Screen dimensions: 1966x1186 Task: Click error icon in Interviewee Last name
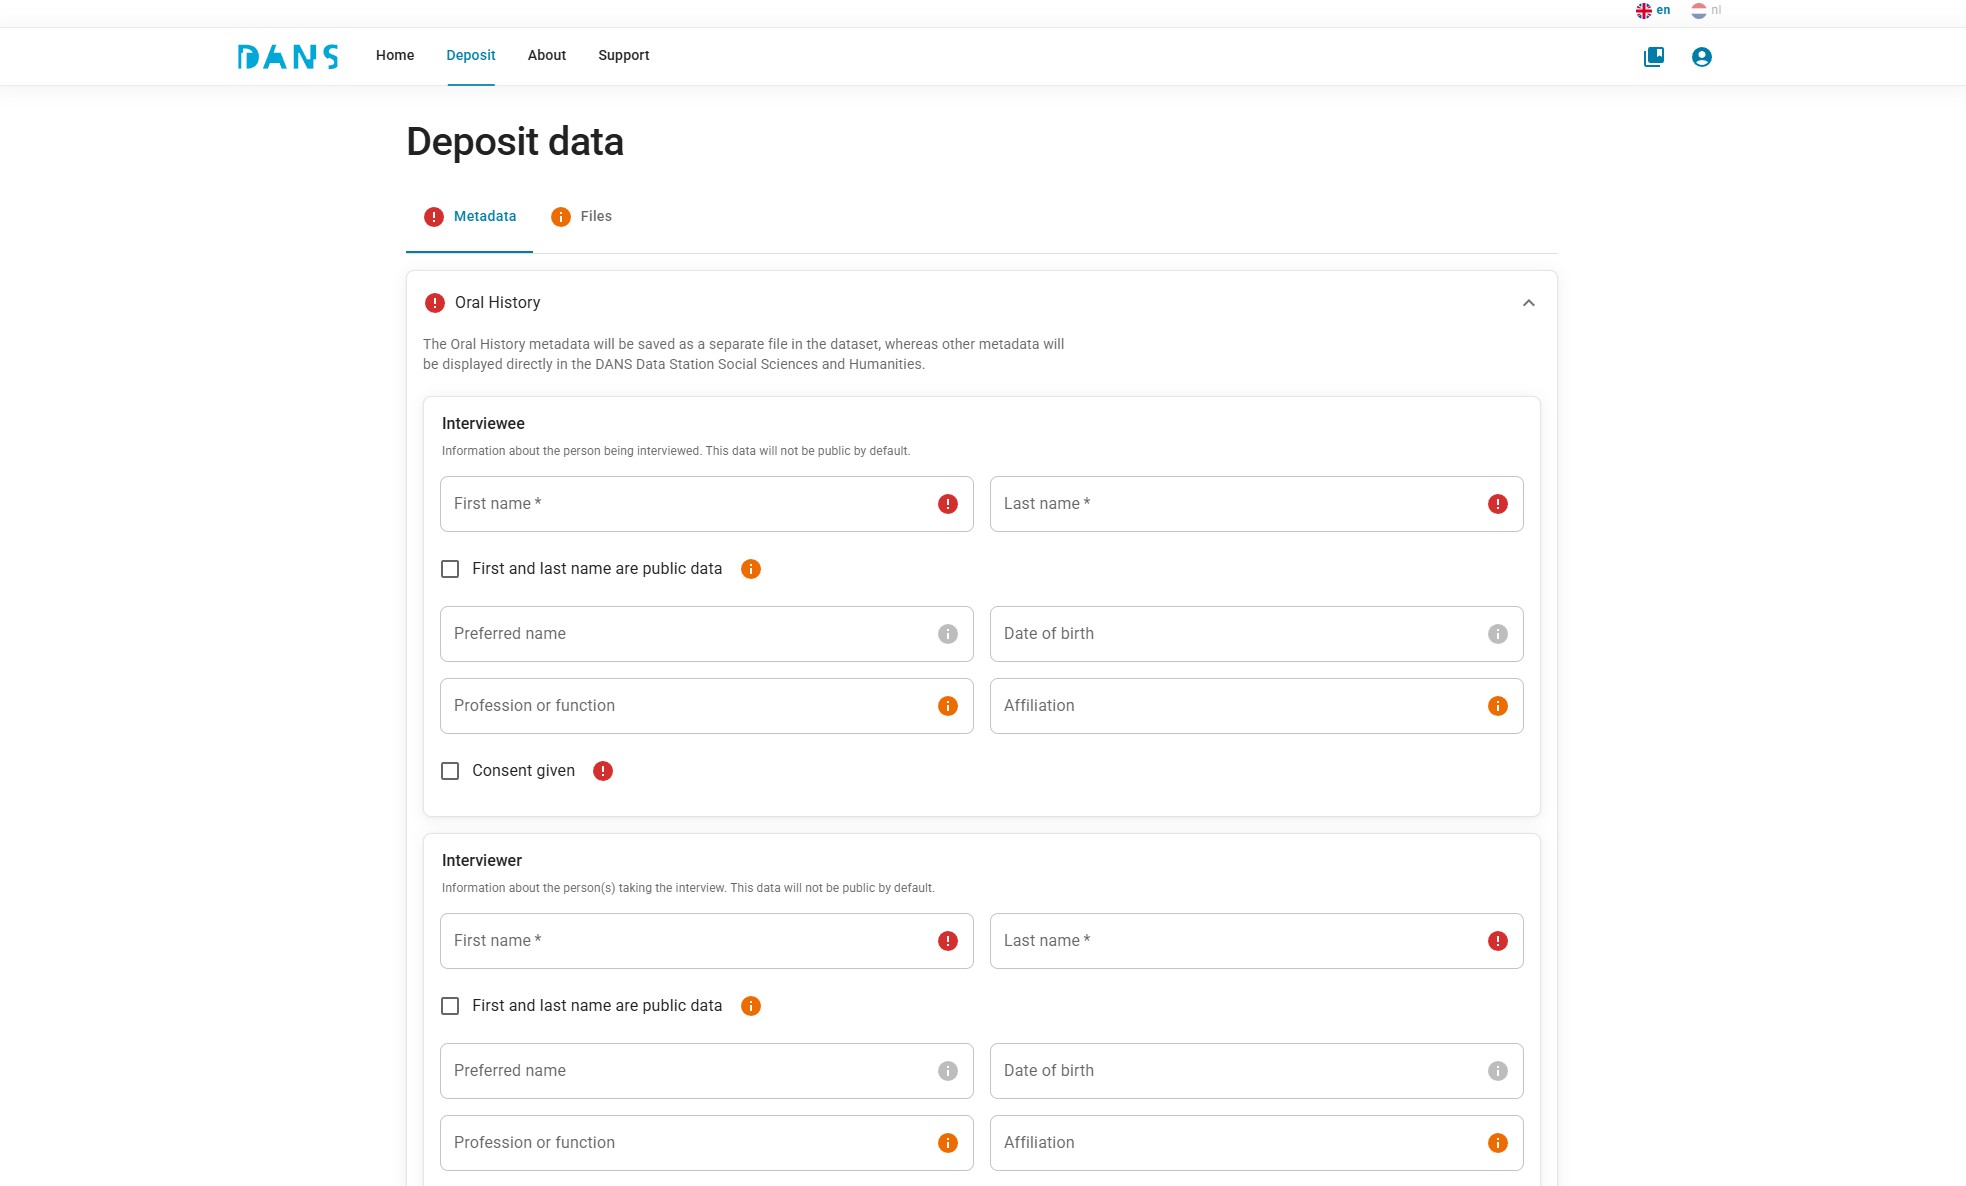tap(1498, 504)
